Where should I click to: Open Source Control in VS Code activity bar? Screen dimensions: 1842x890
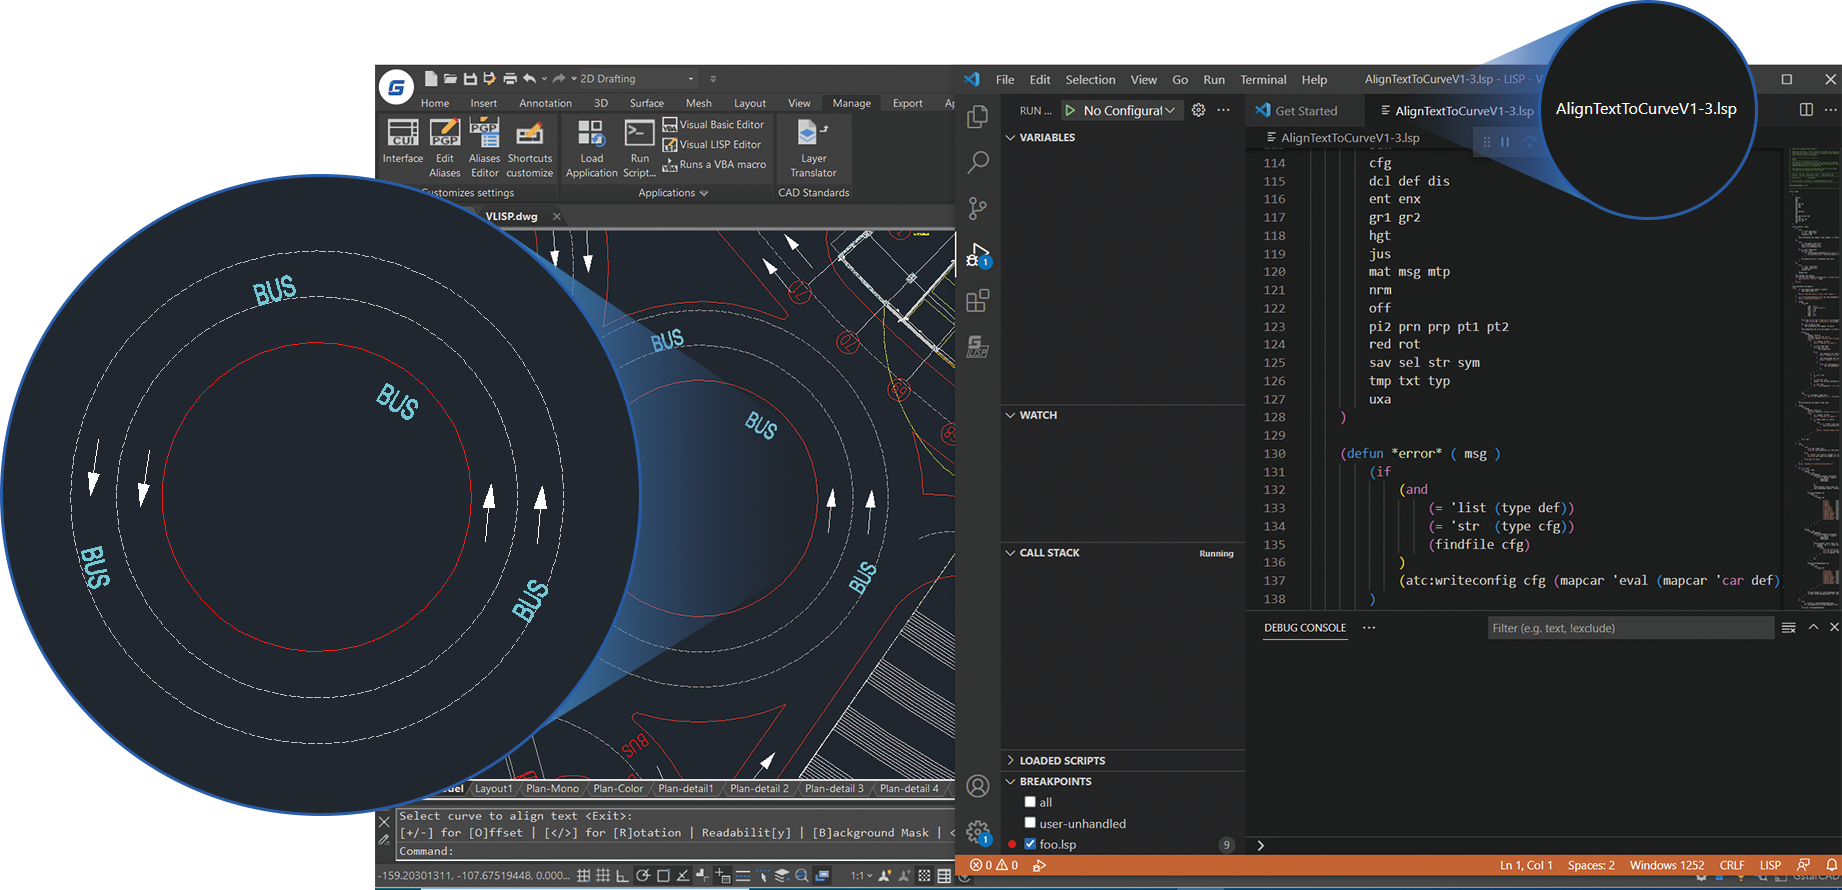point(978,208)
